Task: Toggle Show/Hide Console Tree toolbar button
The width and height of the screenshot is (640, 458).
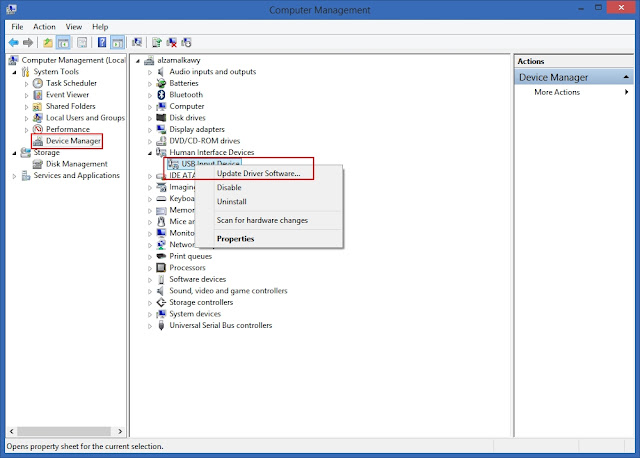Action: tap(63, 42)
